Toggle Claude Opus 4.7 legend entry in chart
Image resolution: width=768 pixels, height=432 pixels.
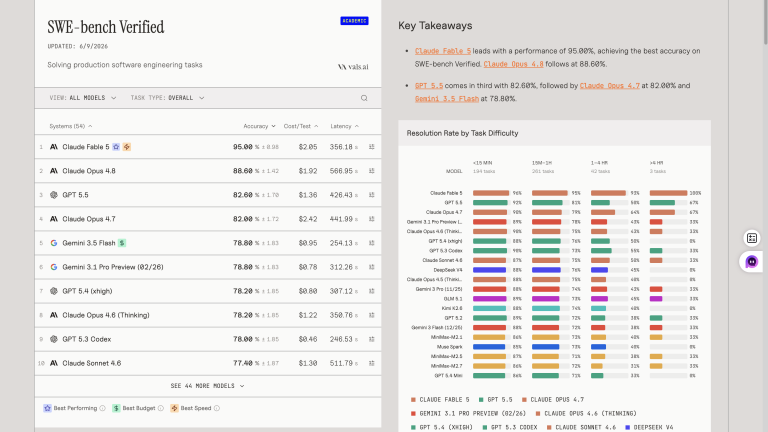[x=553, y=400]
